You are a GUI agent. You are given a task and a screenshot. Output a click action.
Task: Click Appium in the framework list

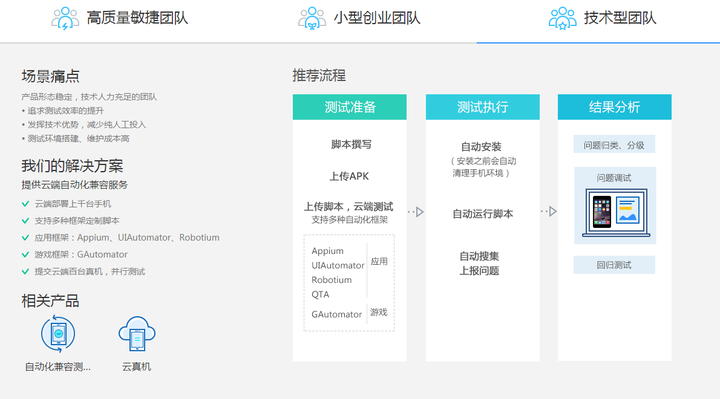point(327,251)
